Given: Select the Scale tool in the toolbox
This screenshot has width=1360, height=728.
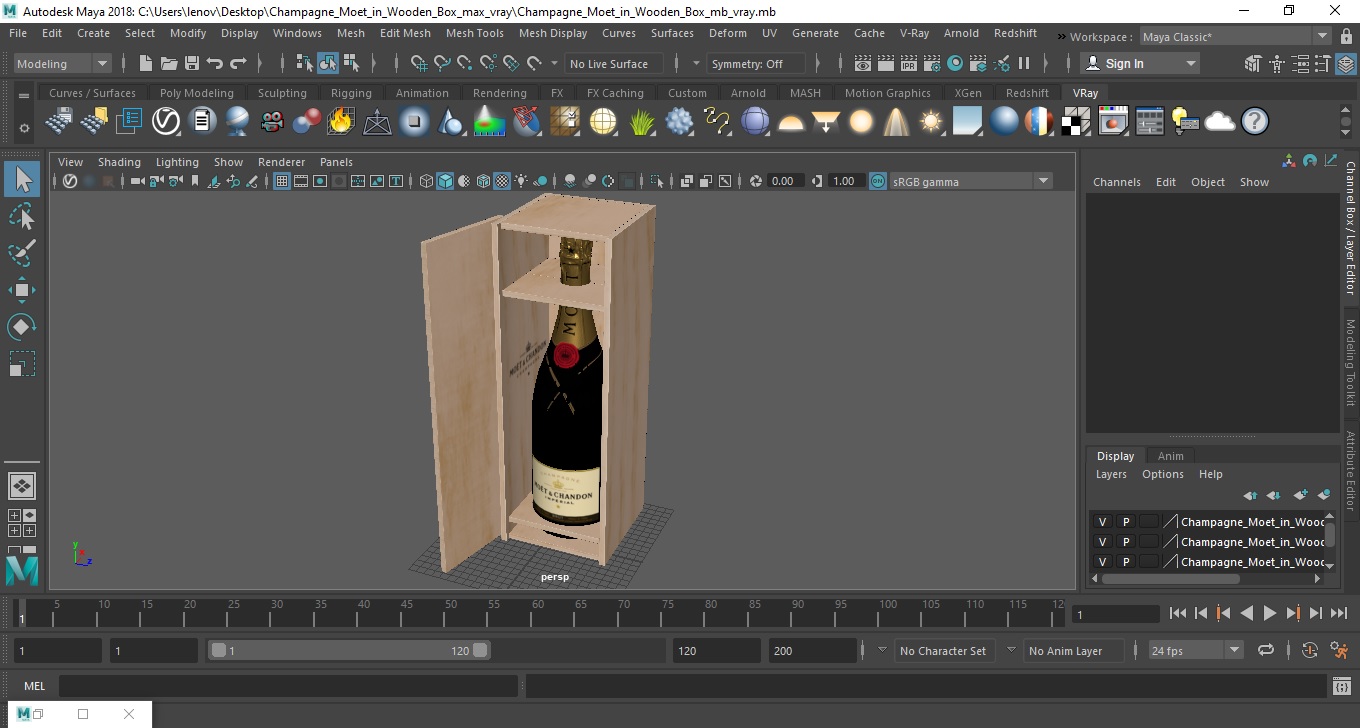Looking at the screenshot, I should (22, 364).
